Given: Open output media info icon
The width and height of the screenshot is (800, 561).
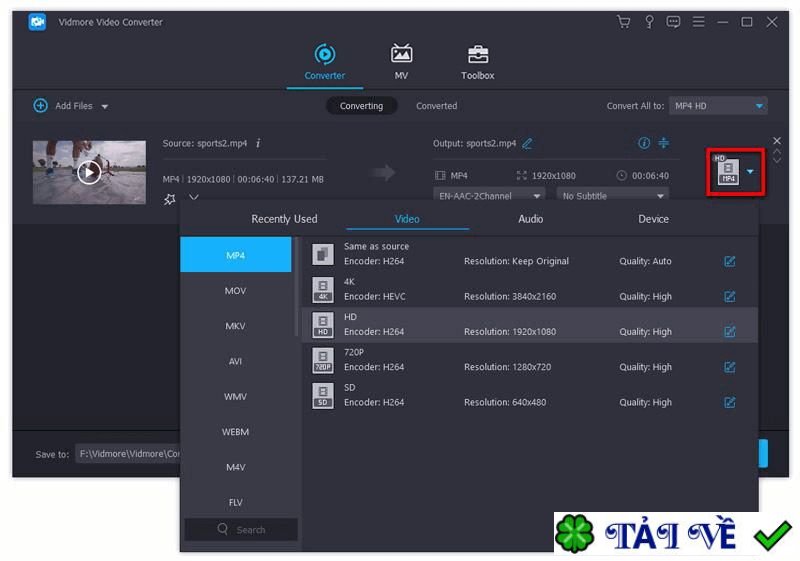Looking at the screenshot, I should [644, 143].
